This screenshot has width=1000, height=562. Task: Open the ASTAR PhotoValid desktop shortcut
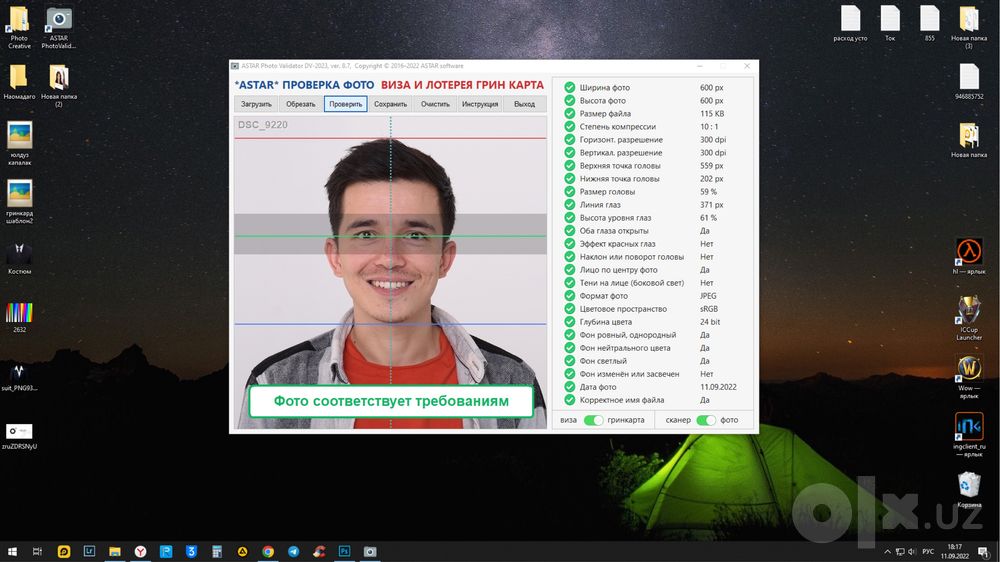(x=59, y=27)
